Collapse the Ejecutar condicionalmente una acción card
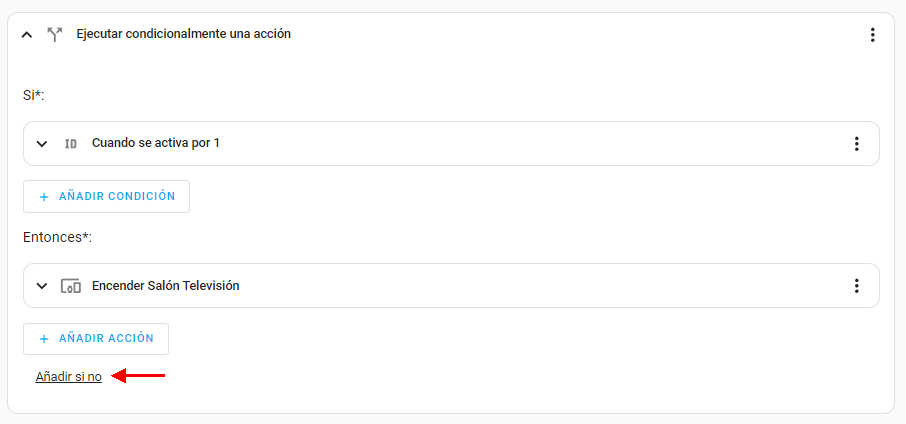 pos(27,35)
